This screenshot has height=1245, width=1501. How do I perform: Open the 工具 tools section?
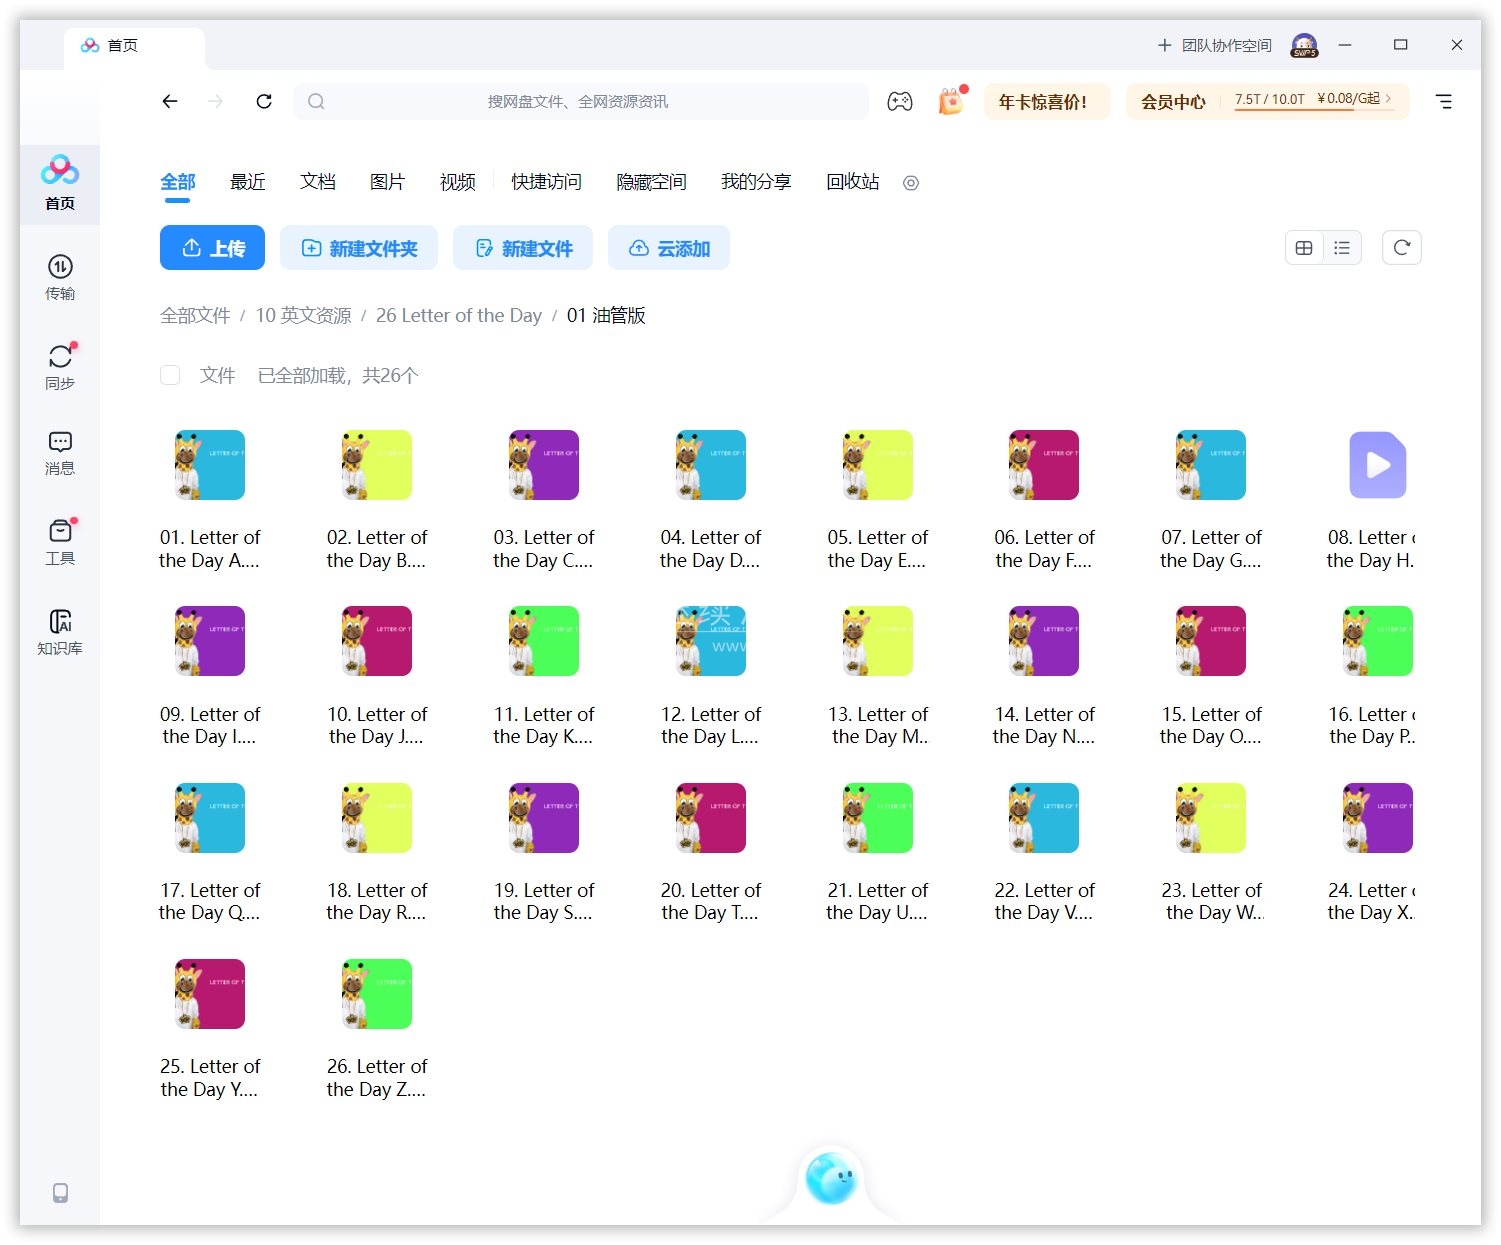click(x=60, y=541)
